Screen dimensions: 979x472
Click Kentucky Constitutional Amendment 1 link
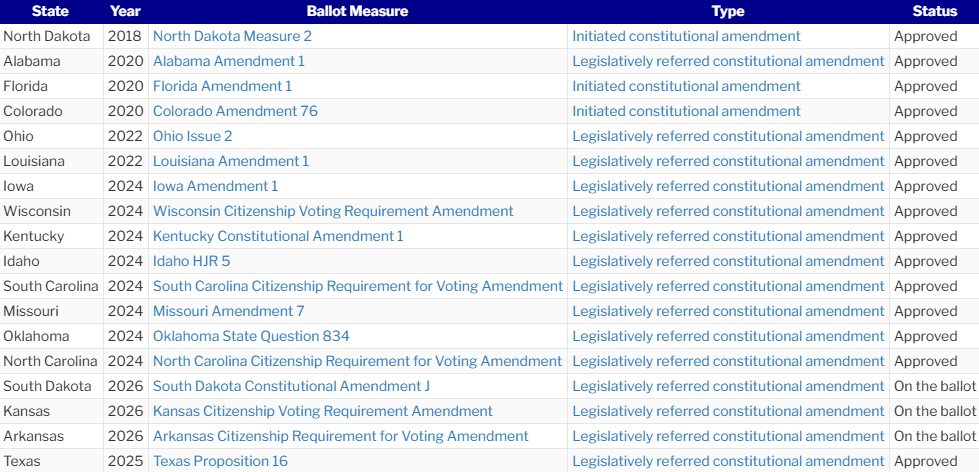(x=278, y=236)
